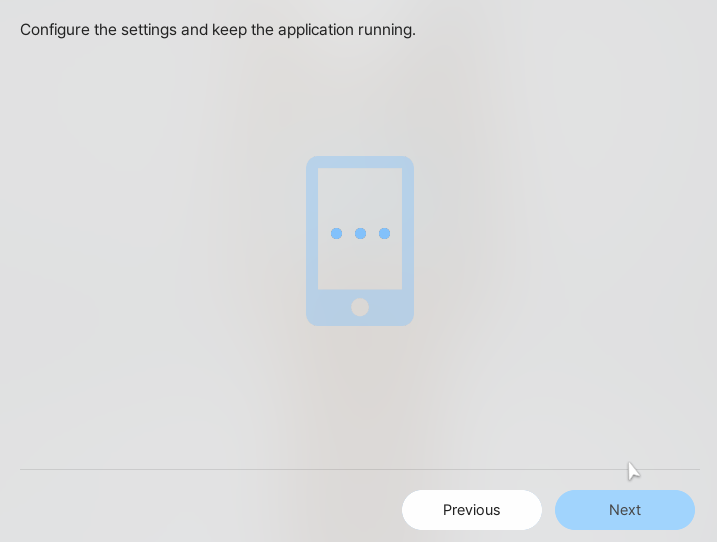Click the "Next" text label

625,510
